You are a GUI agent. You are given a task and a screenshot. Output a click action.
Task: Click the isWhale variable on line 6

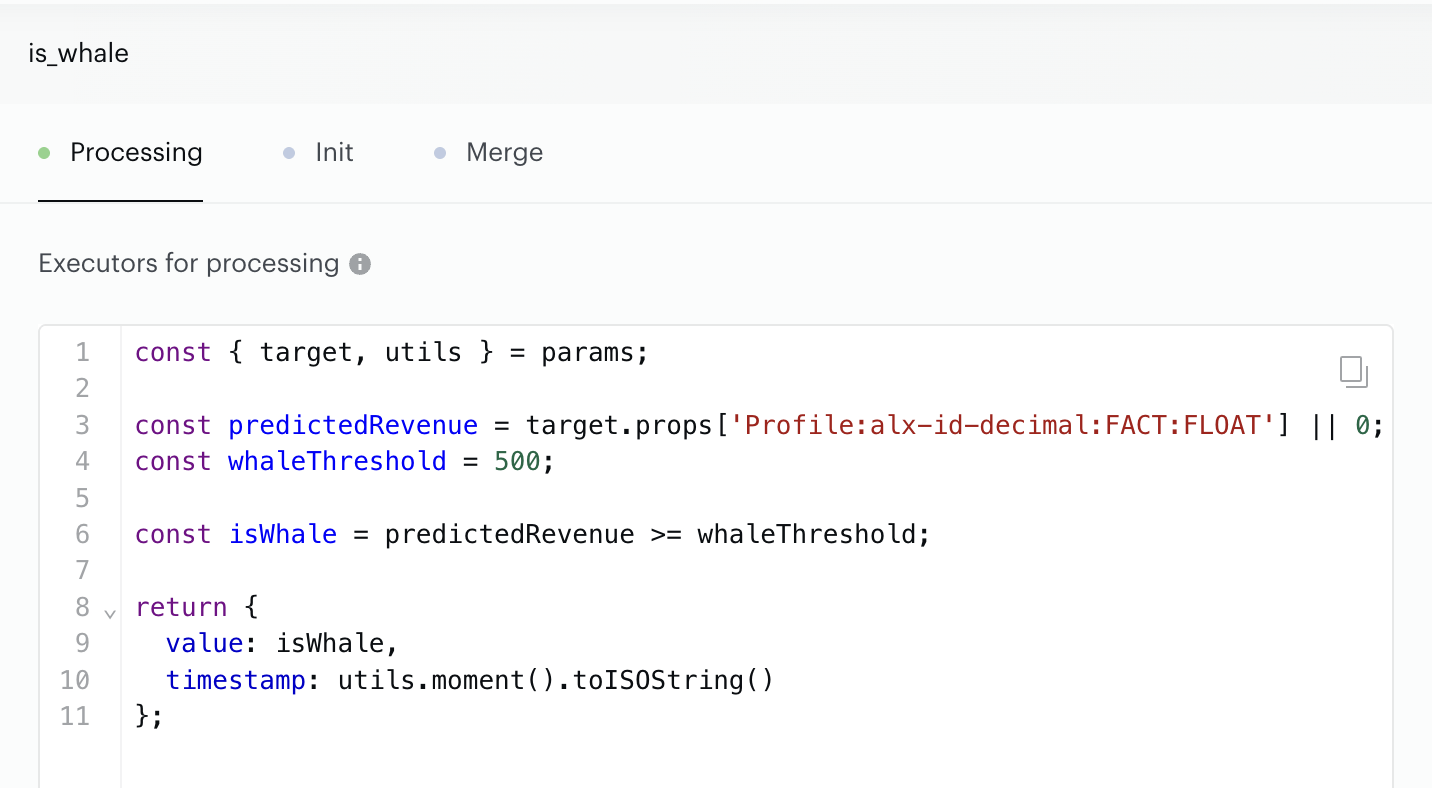283,534
